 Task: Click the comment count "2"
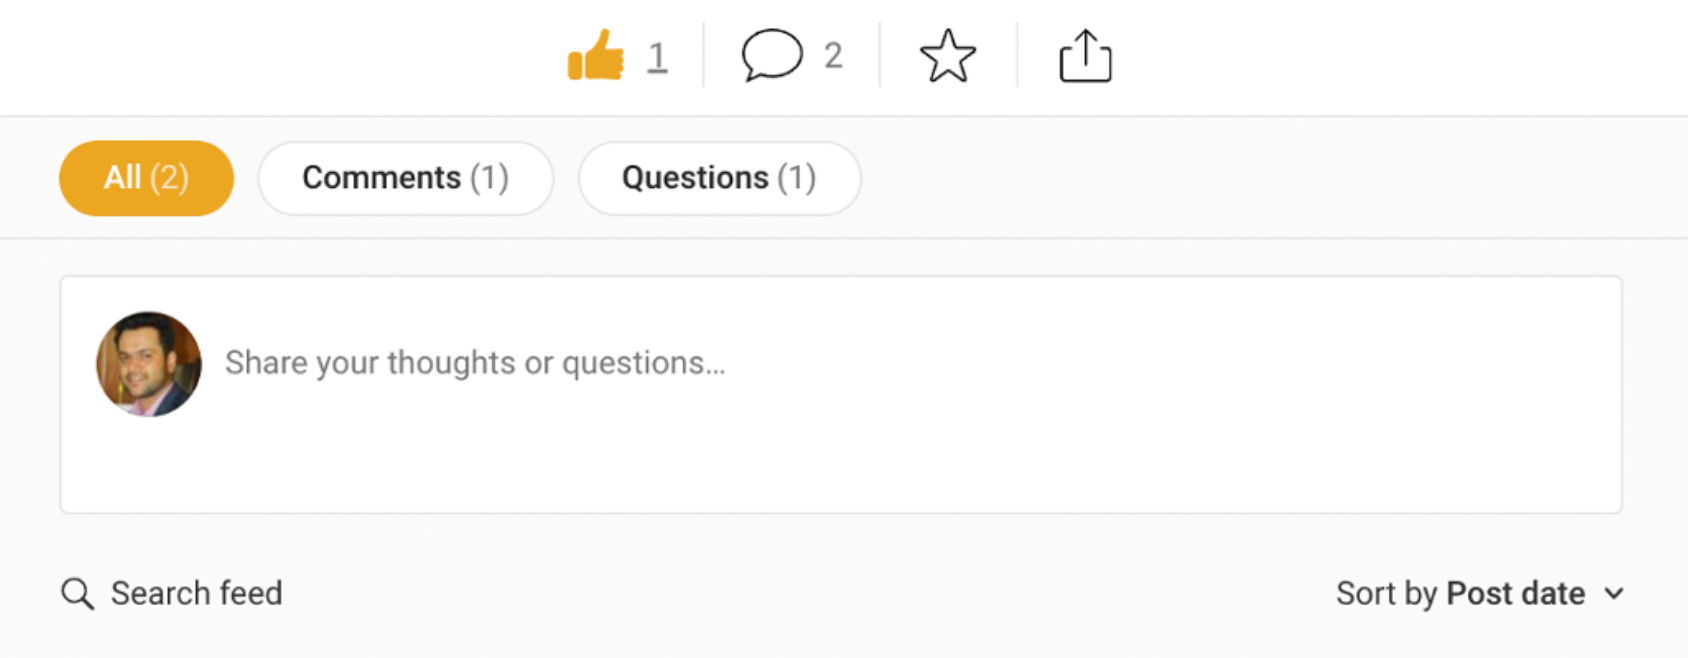point(833,56)
